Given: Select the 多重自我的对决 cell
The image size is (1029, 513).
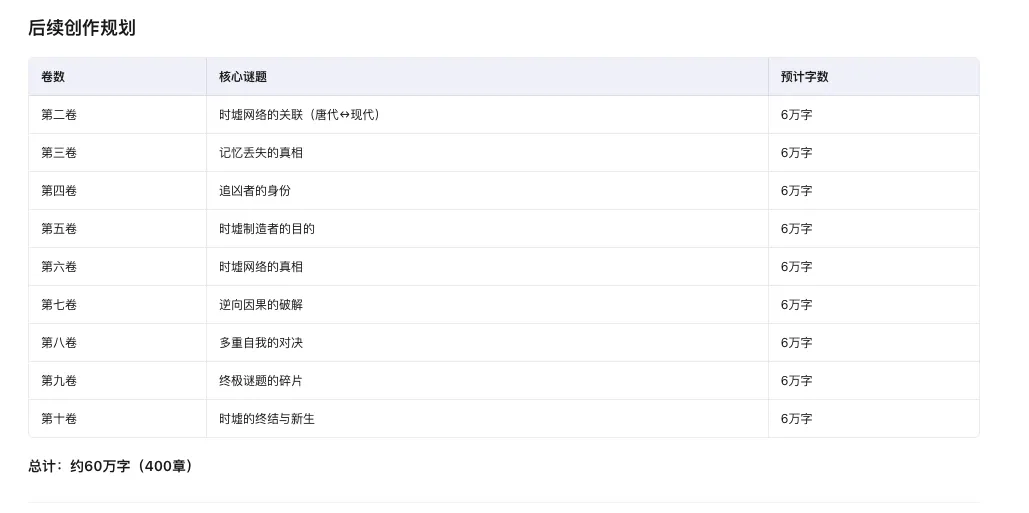Looking at the screenshot, I should (261, 343).
